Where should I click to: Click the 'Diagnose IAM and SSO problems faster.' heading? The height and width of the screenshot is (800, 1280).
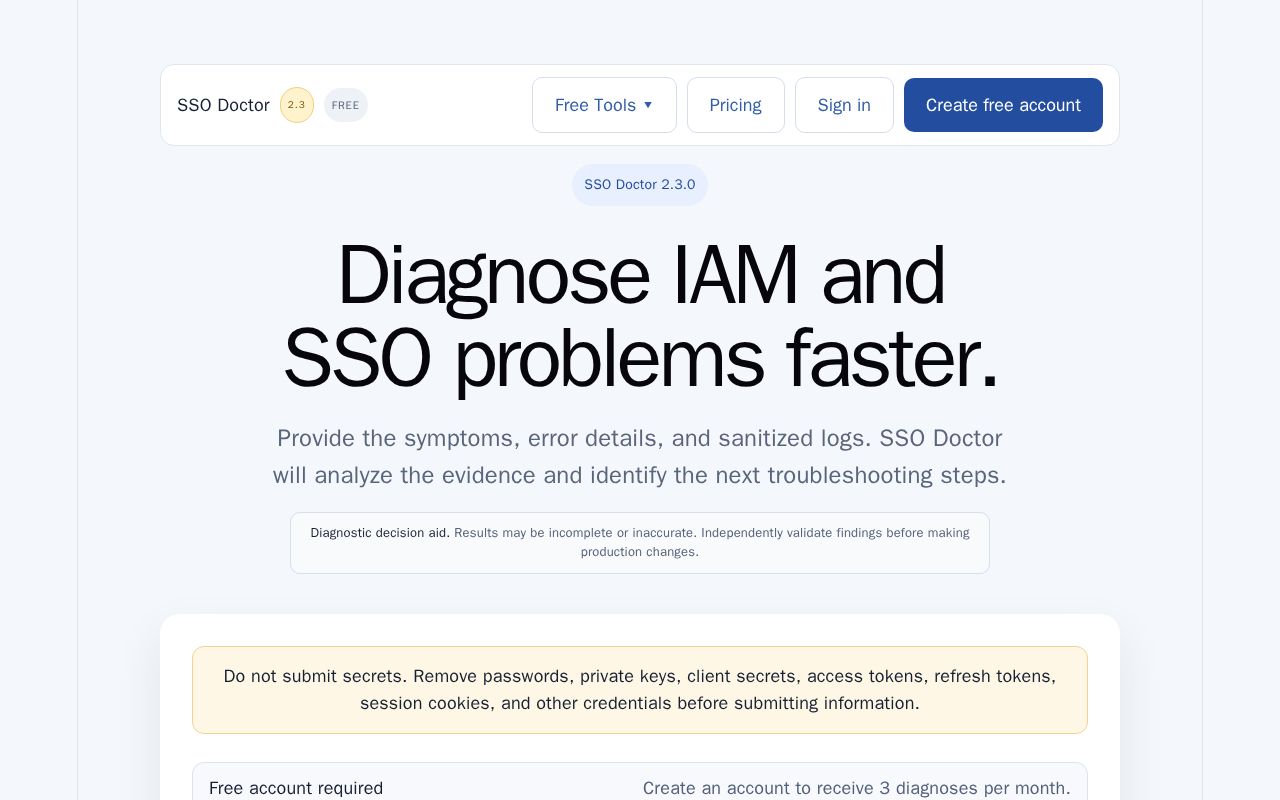coord(640,316)
